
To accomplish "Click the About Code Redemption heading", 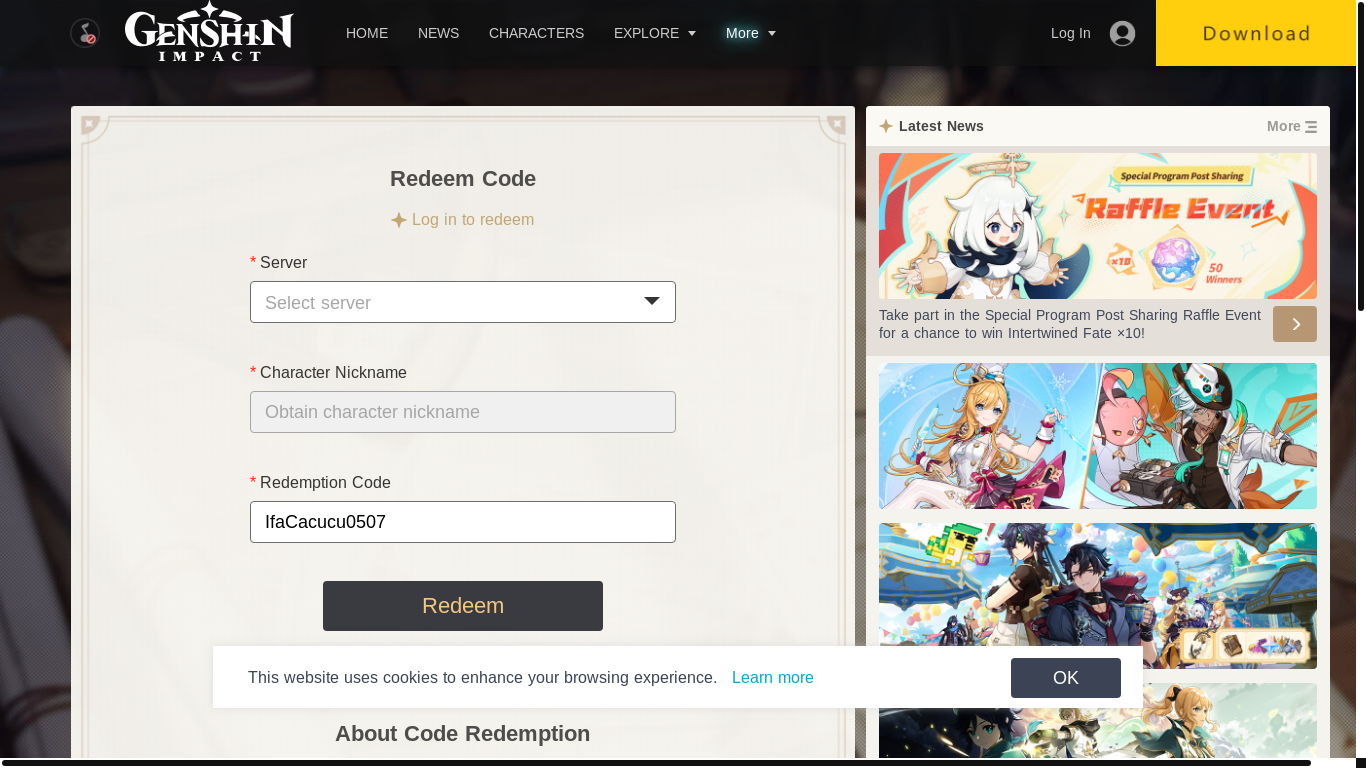I will (463, 734).
